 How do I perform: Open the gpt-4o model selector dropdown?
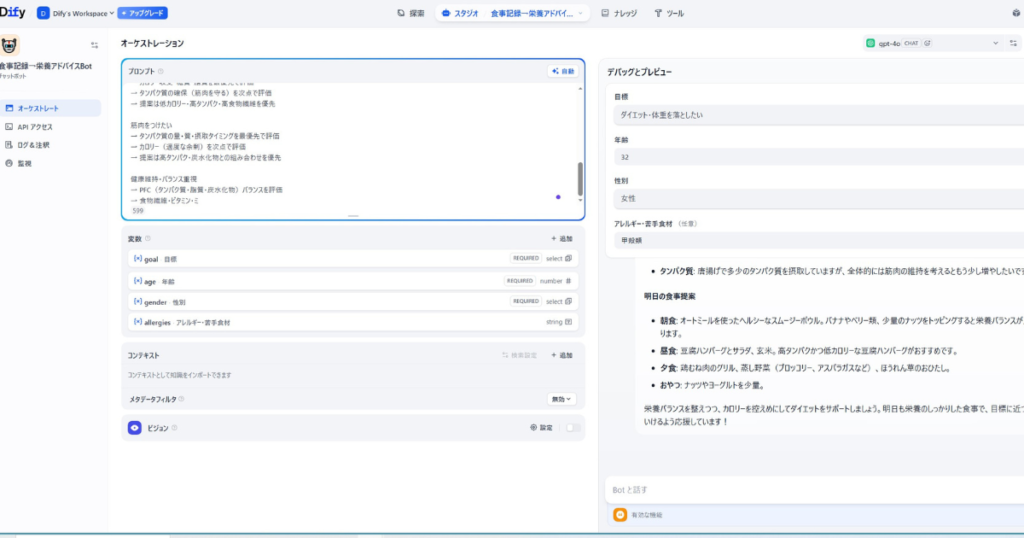[x=933, y=43]
